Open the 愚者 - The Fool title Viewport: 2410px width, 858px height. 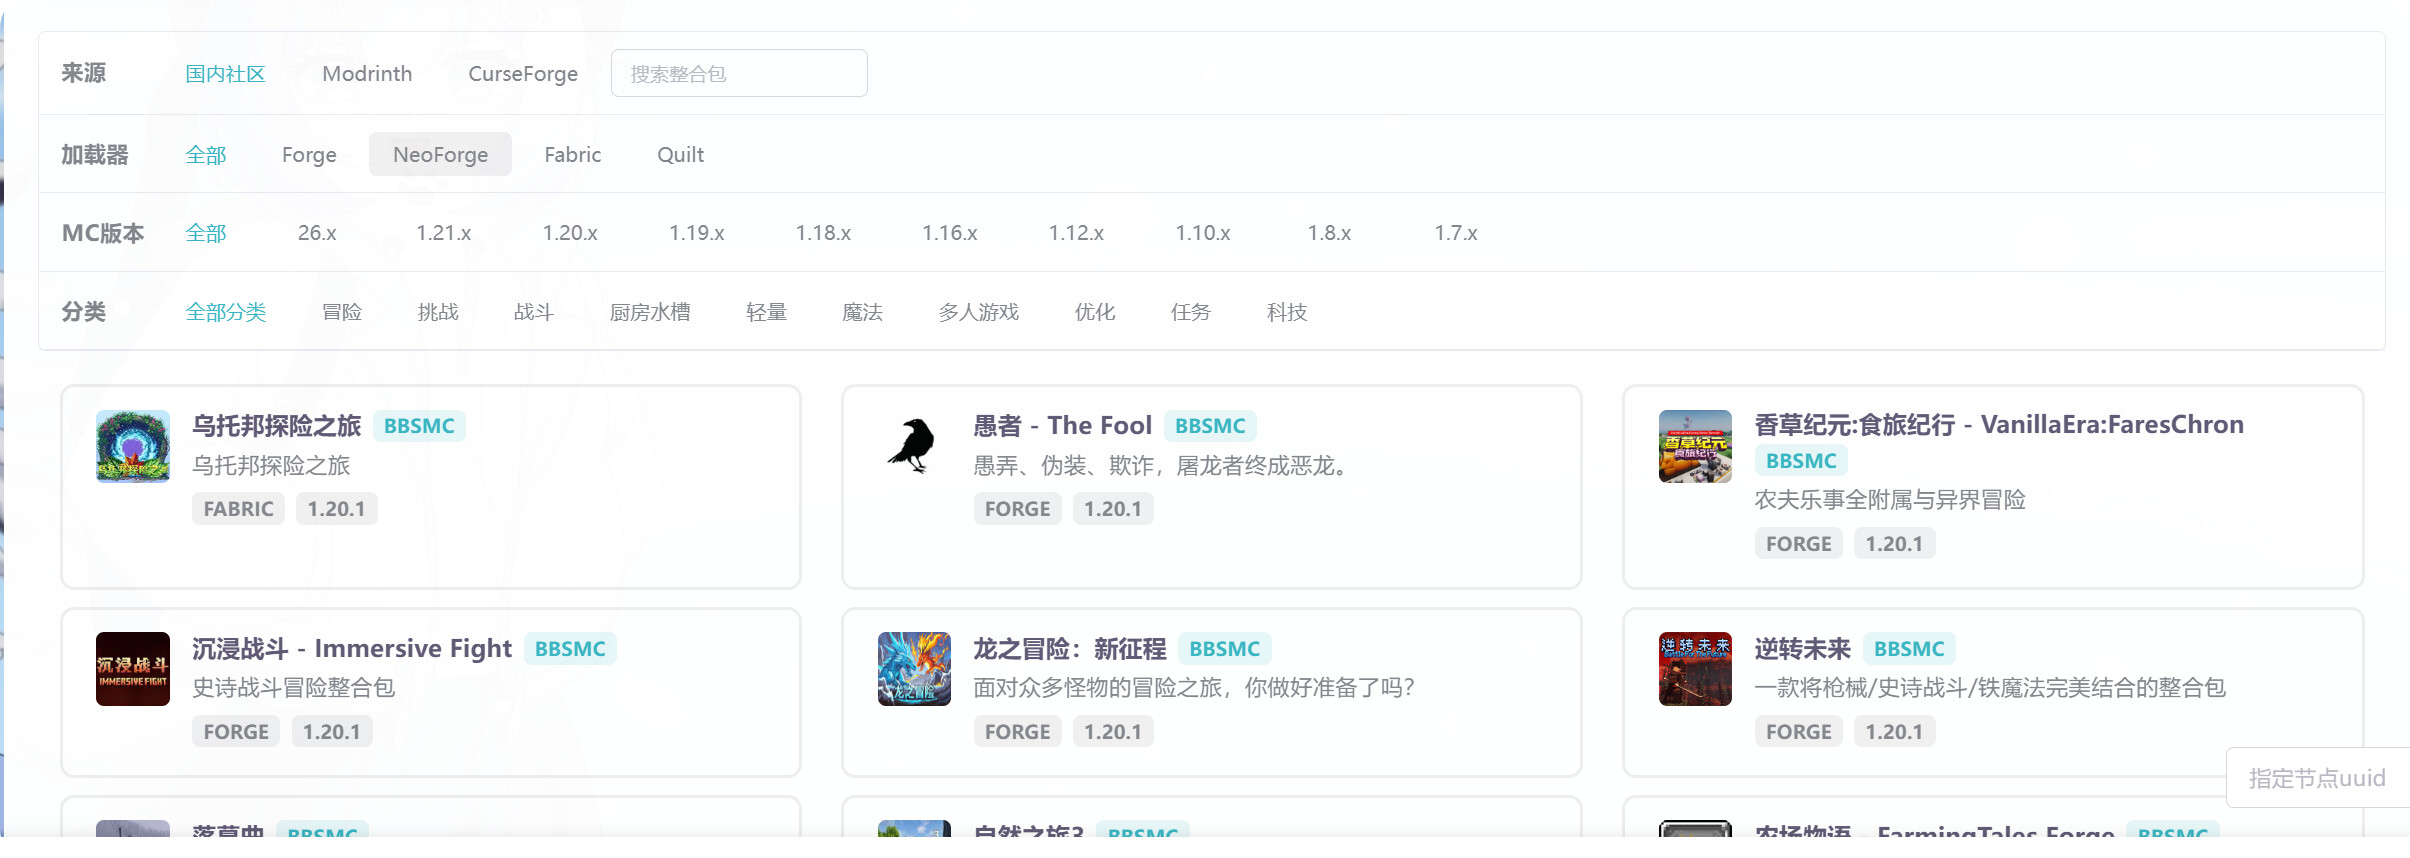tap(1063, 426)
